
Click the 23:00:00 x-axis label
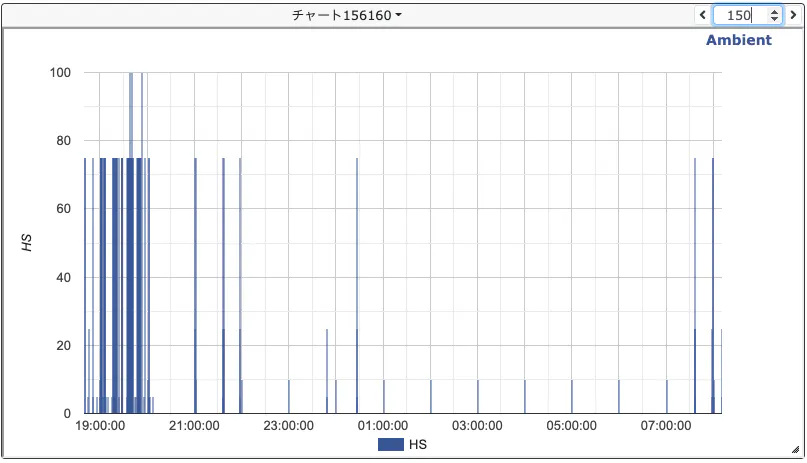(x=289, y=426)
